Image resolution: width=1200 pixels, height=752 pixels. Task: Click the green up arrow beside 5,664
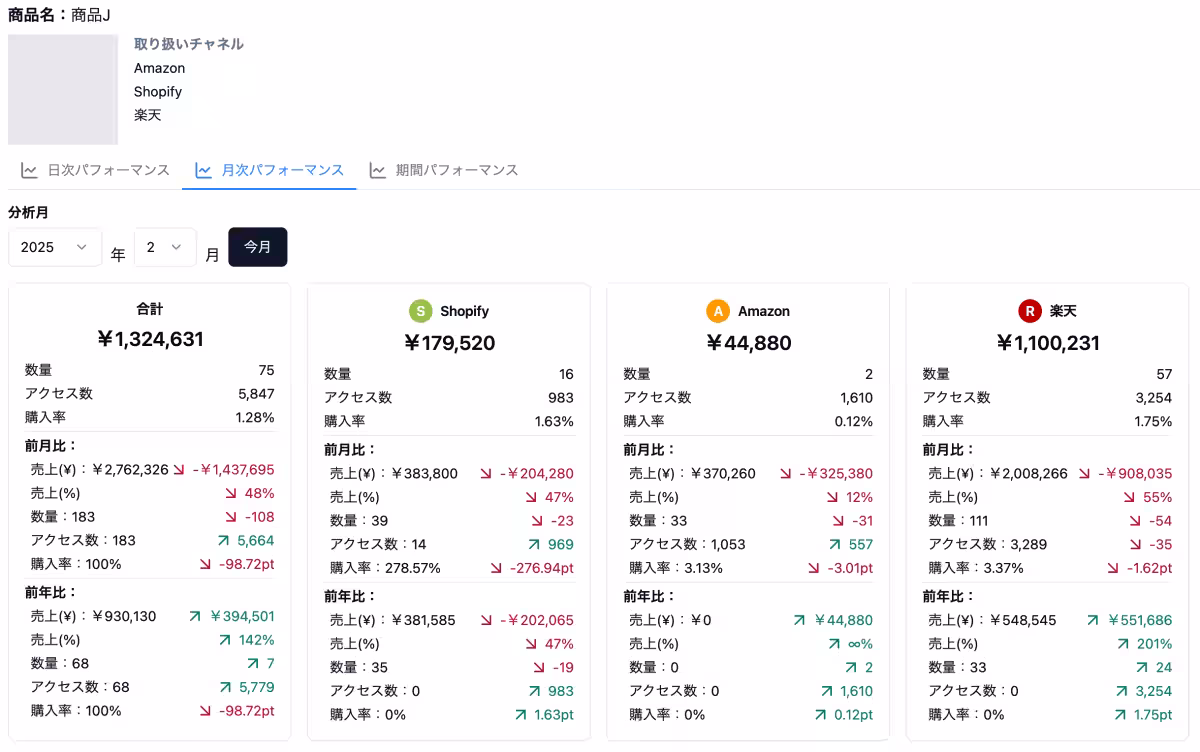(x=222, y=541)
